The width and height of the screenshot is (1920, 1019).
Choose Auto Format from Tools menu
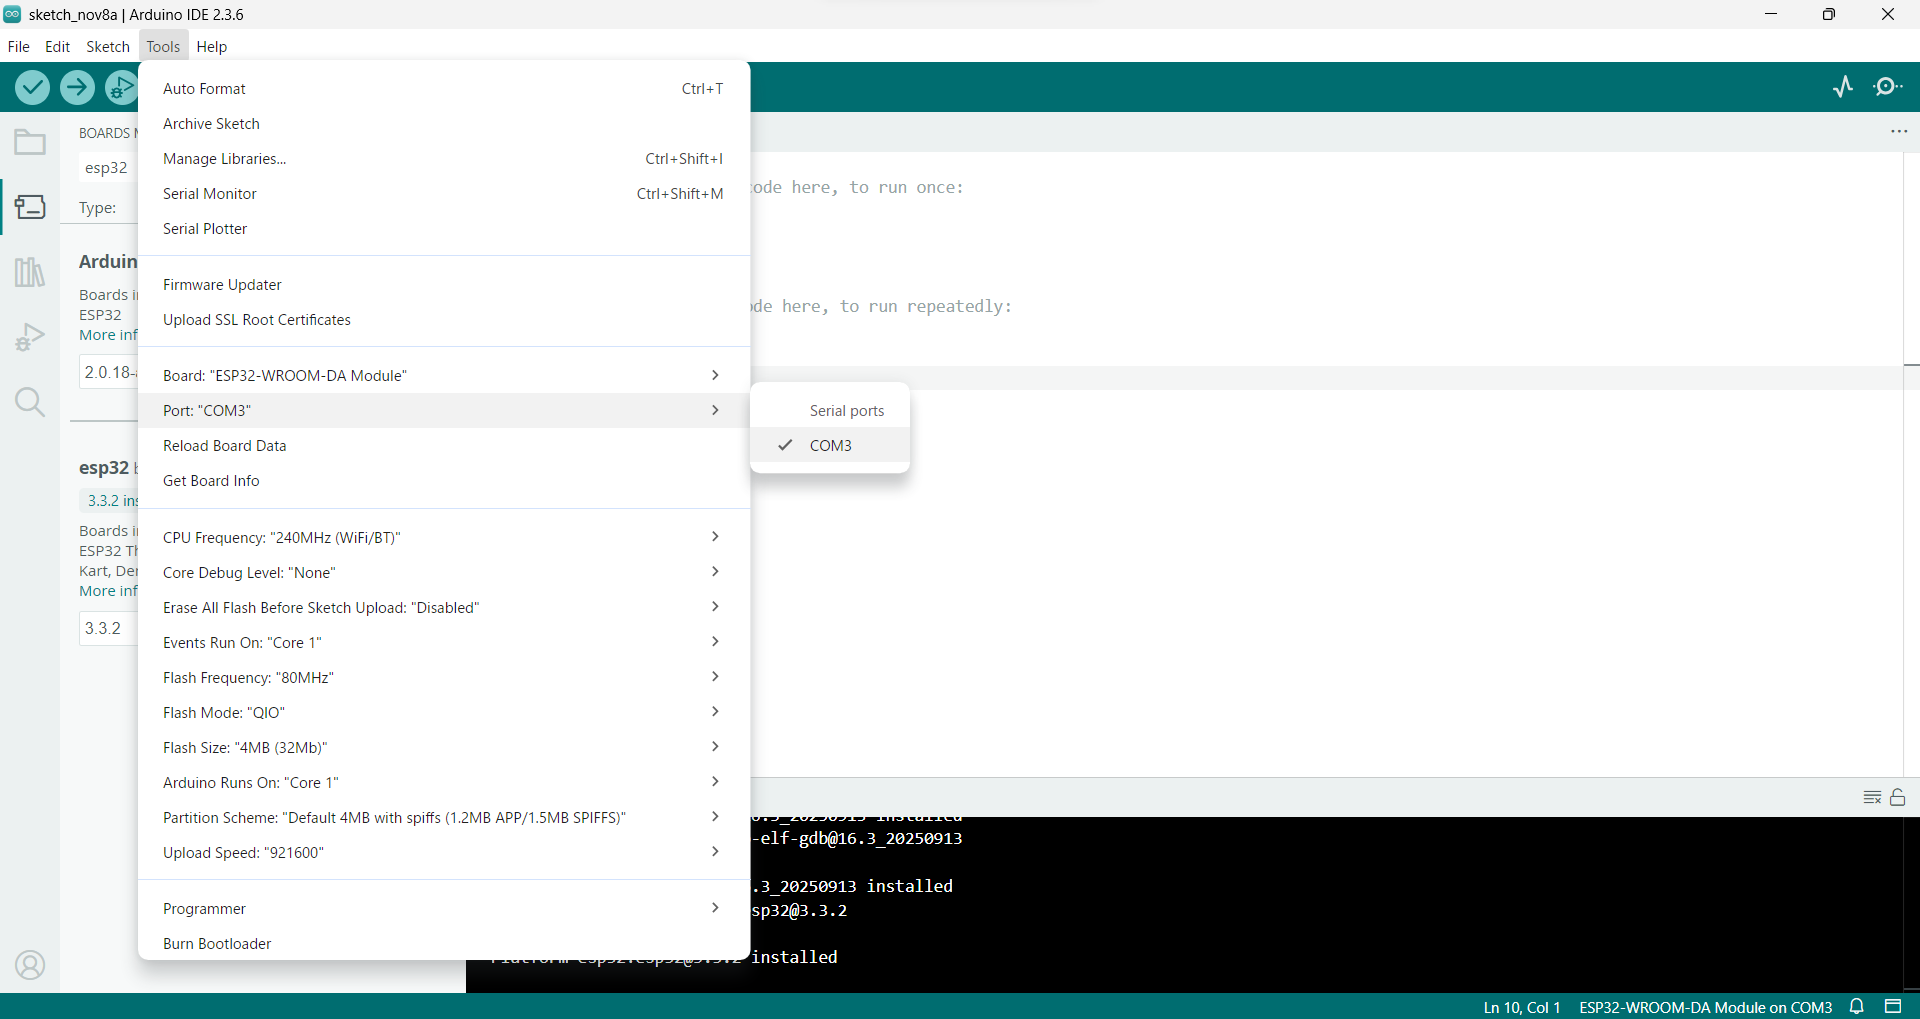[444, 89]
